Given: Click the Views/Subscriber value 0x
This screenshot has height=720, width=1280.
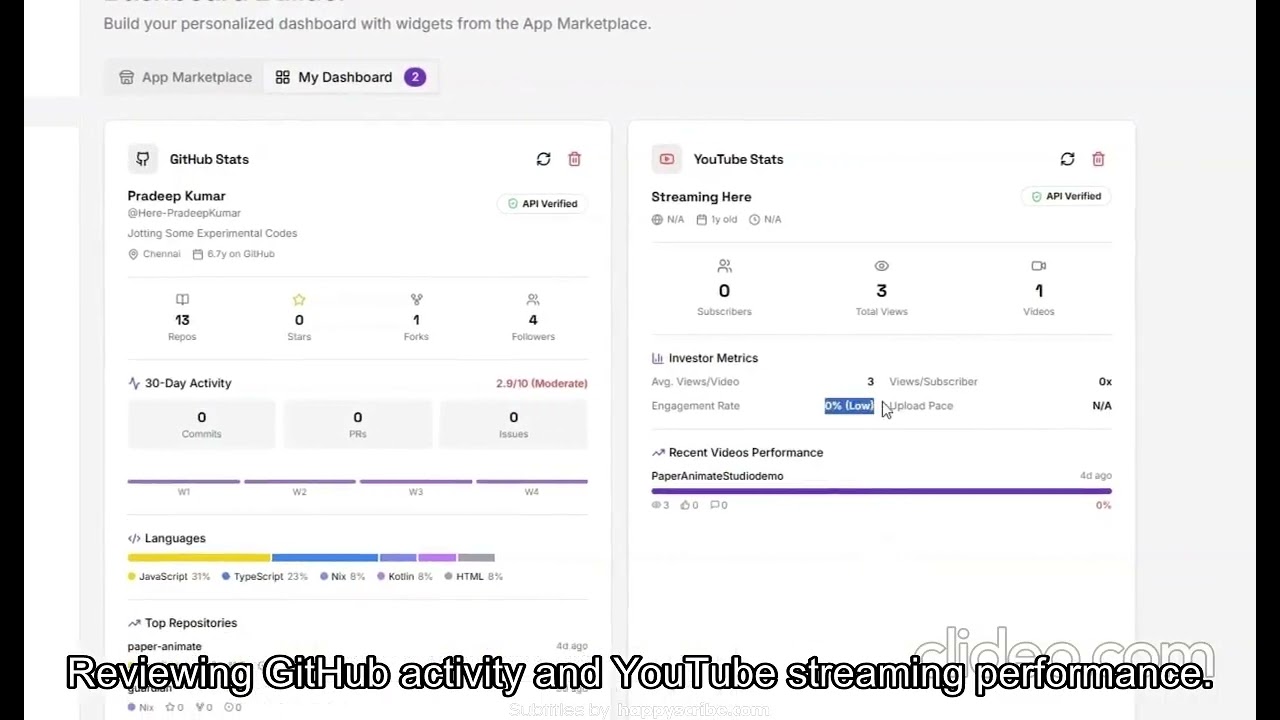Looking at the screenshot, I should coord(1105,382).
